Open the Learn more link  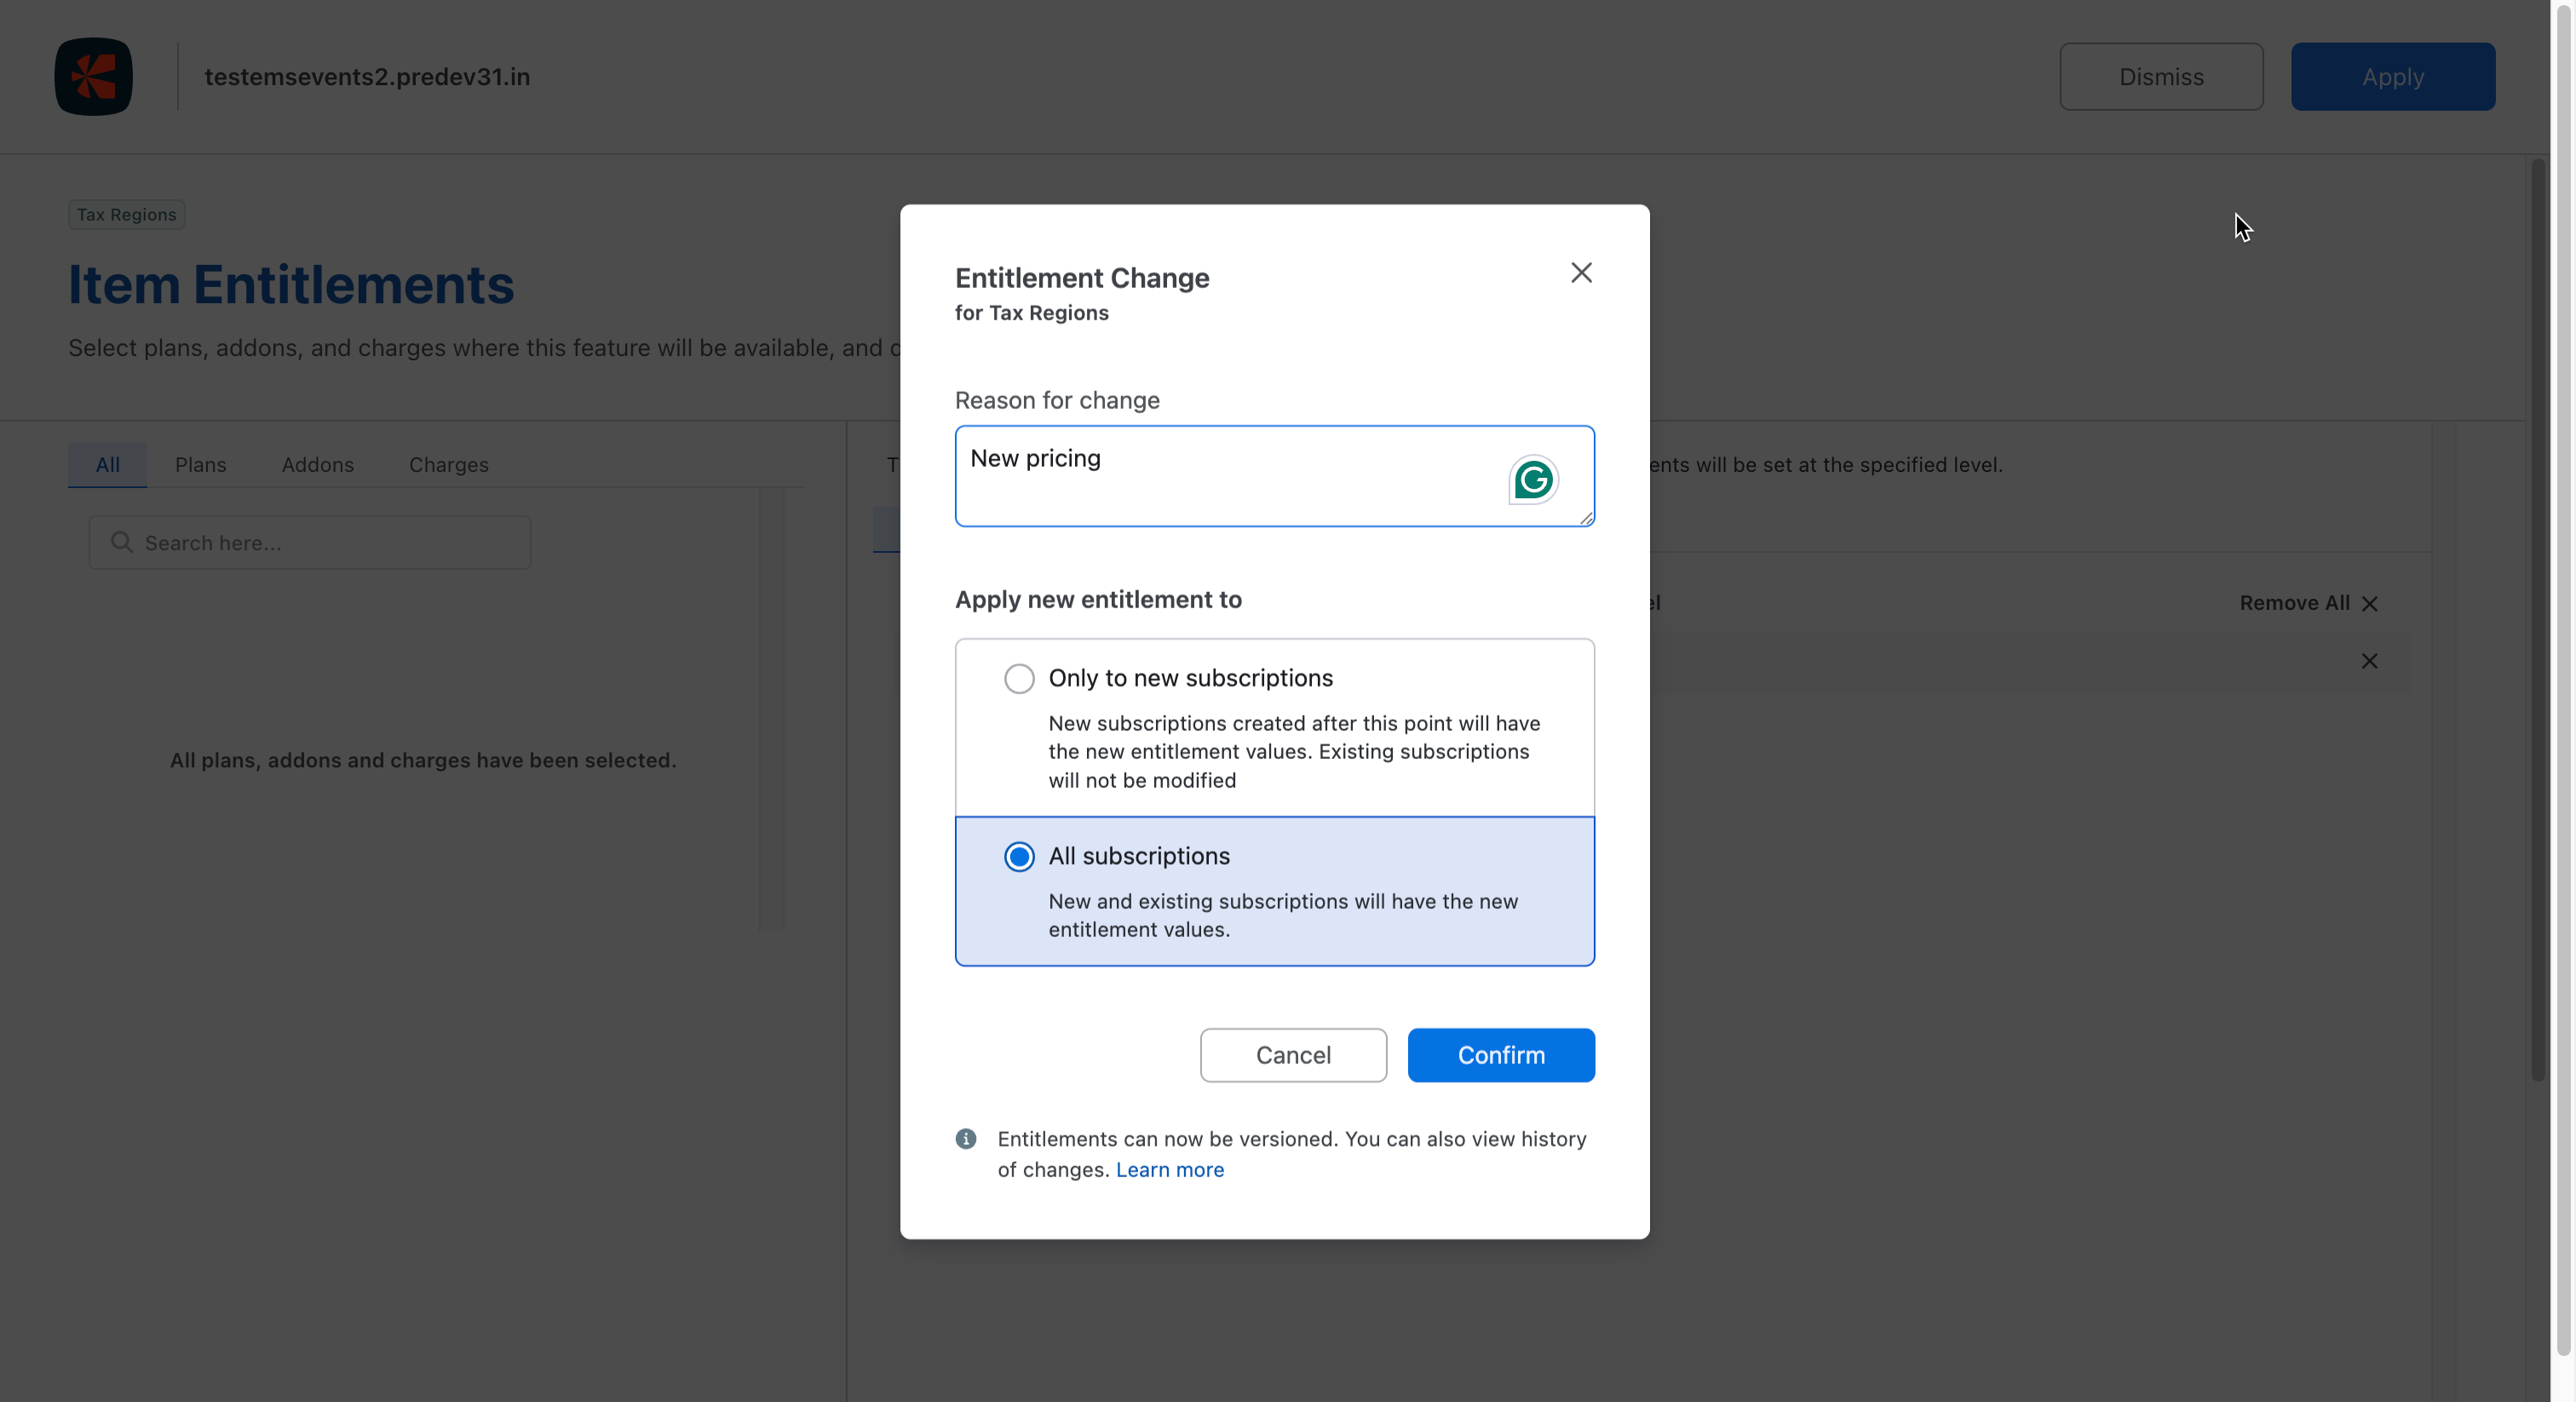(x=1169, y=1170)
